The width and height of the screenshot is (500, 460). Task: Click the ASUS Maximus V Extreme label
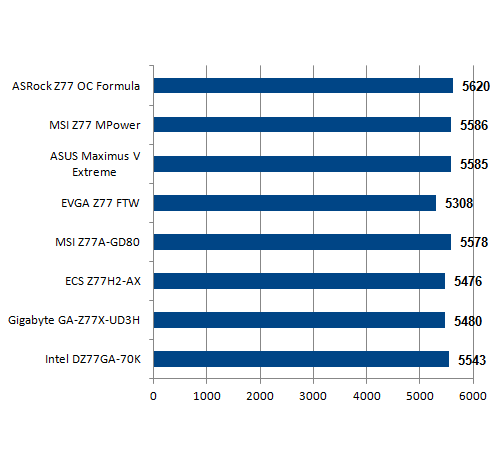click(x=95, y=164)
